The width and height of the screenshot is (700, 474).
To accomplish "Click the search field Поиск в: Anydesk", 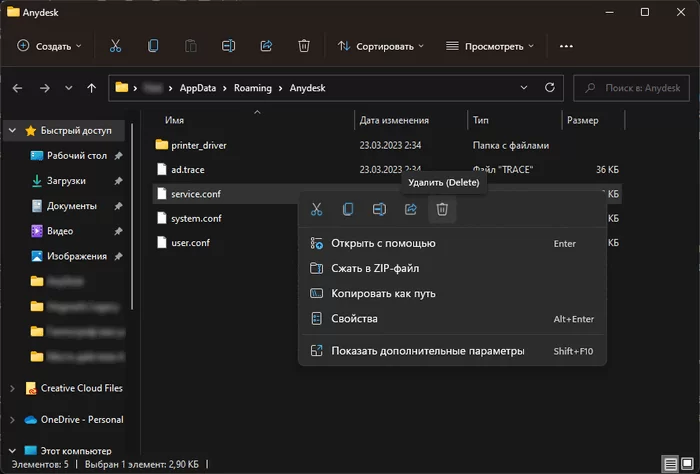I will coord(635,88).
